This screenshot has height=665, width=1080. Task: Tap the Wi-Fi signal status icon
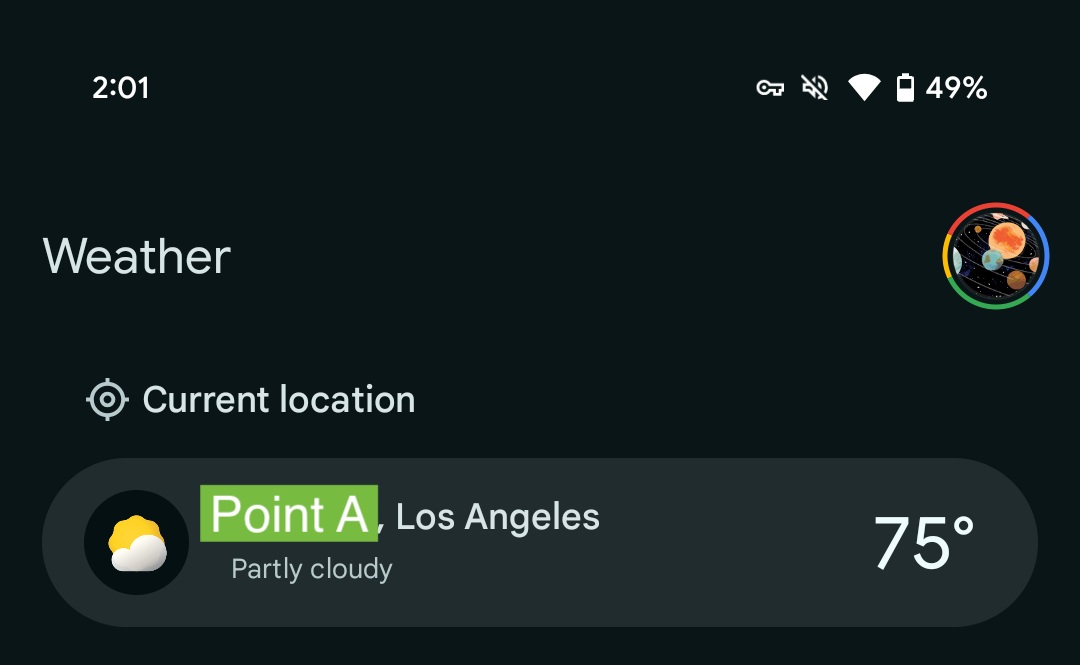[x=864, y=88]
